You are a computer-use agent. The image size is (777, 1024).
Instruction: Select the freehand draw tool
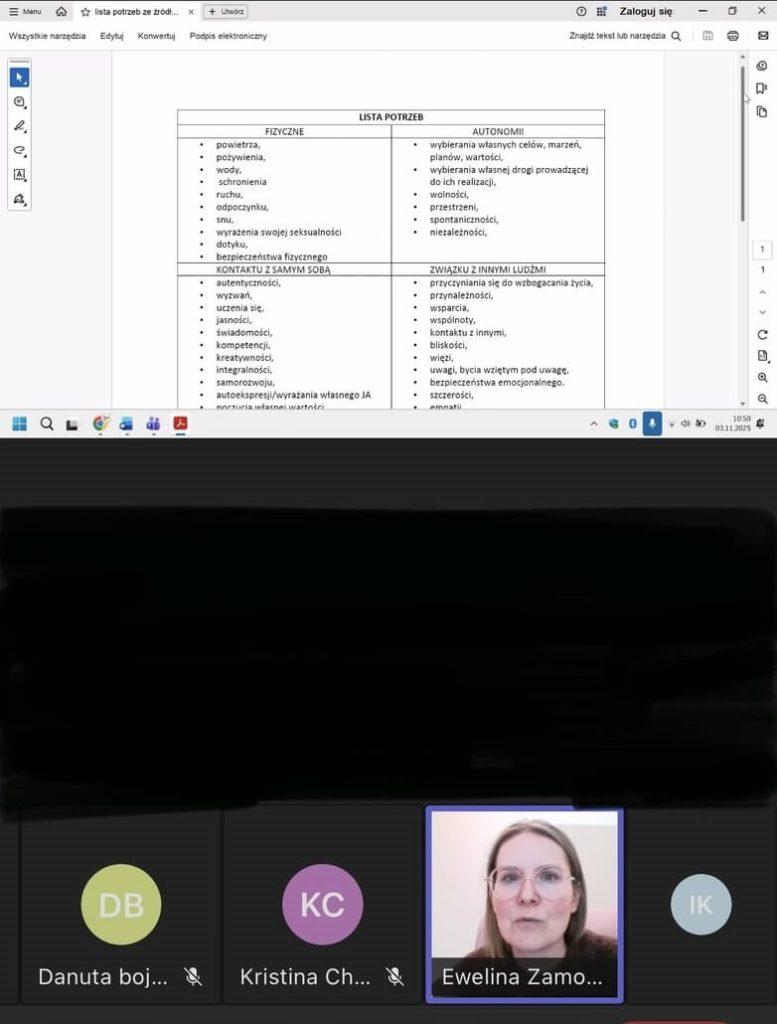point(20,151)
